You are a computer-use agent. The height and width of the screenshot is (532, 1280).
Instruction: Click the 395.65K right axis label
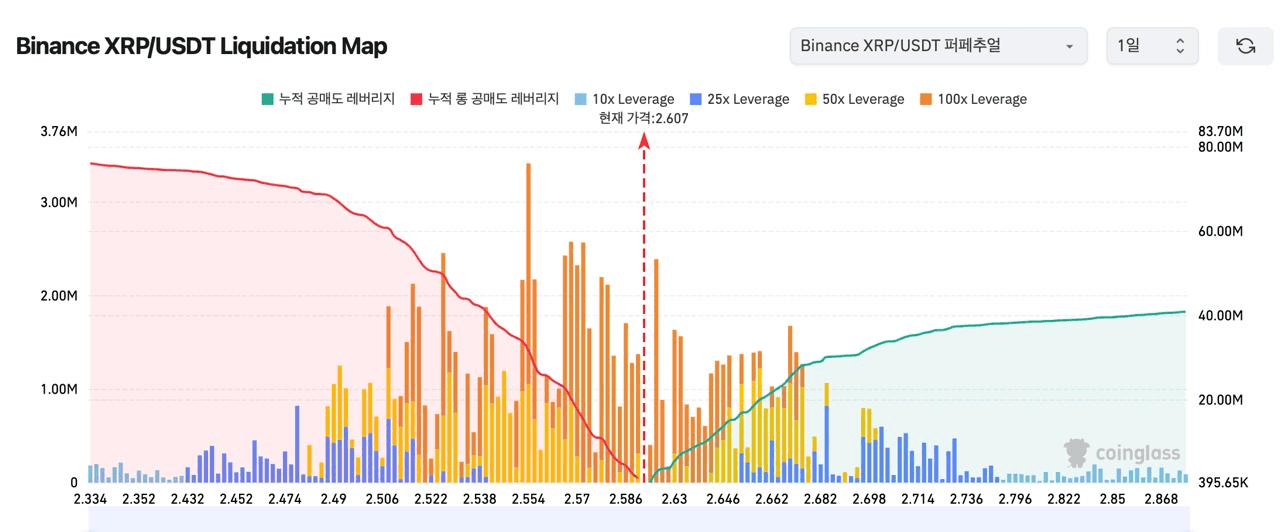click(x=1222, y=483)
